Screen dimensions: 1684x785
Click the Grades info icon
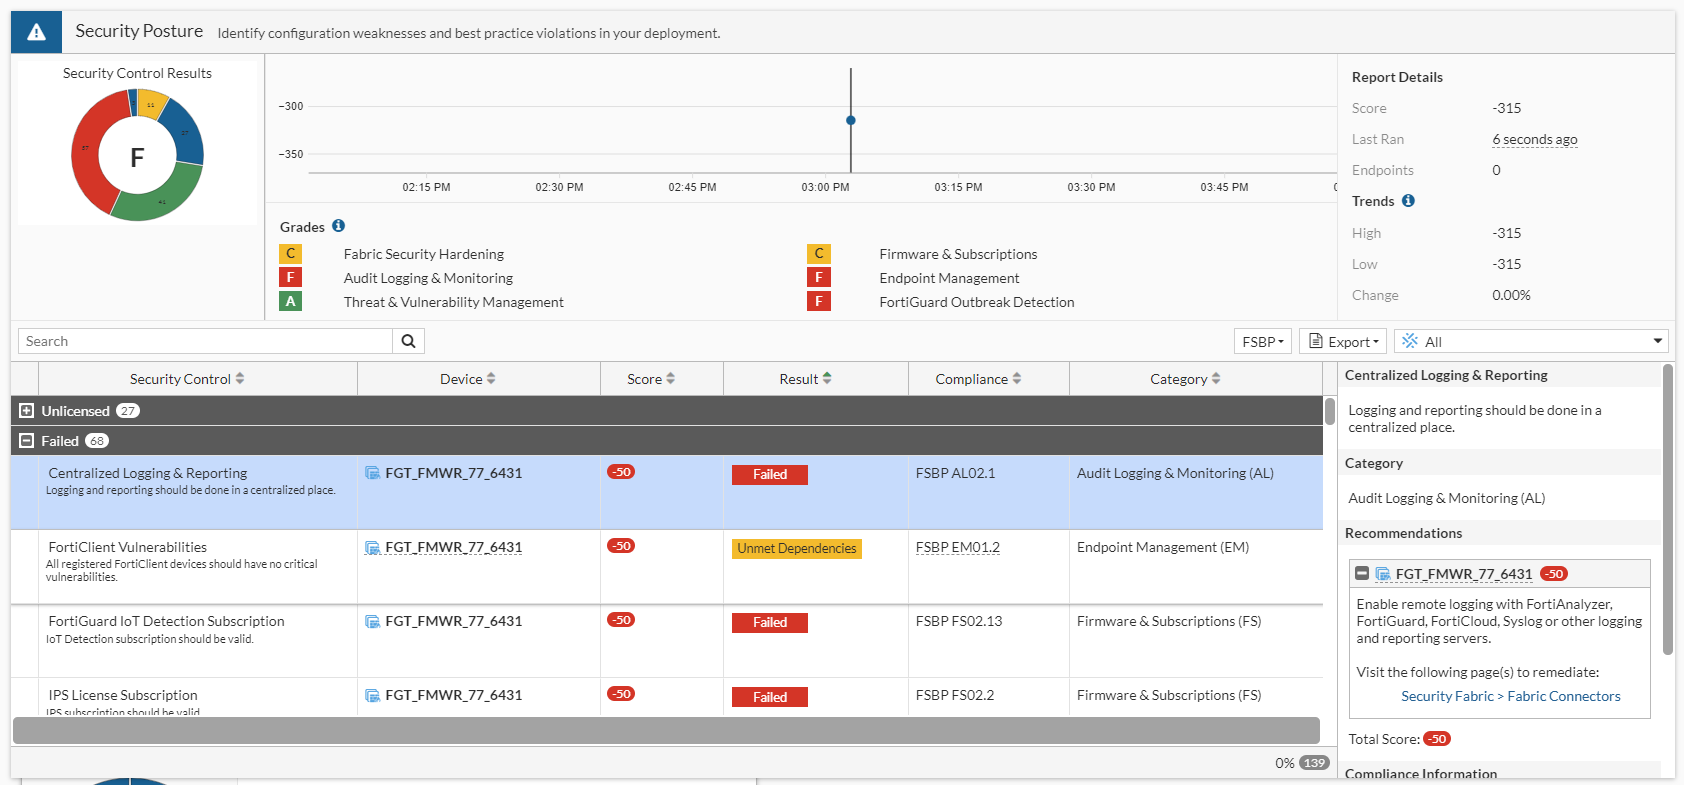pos(338,226)
